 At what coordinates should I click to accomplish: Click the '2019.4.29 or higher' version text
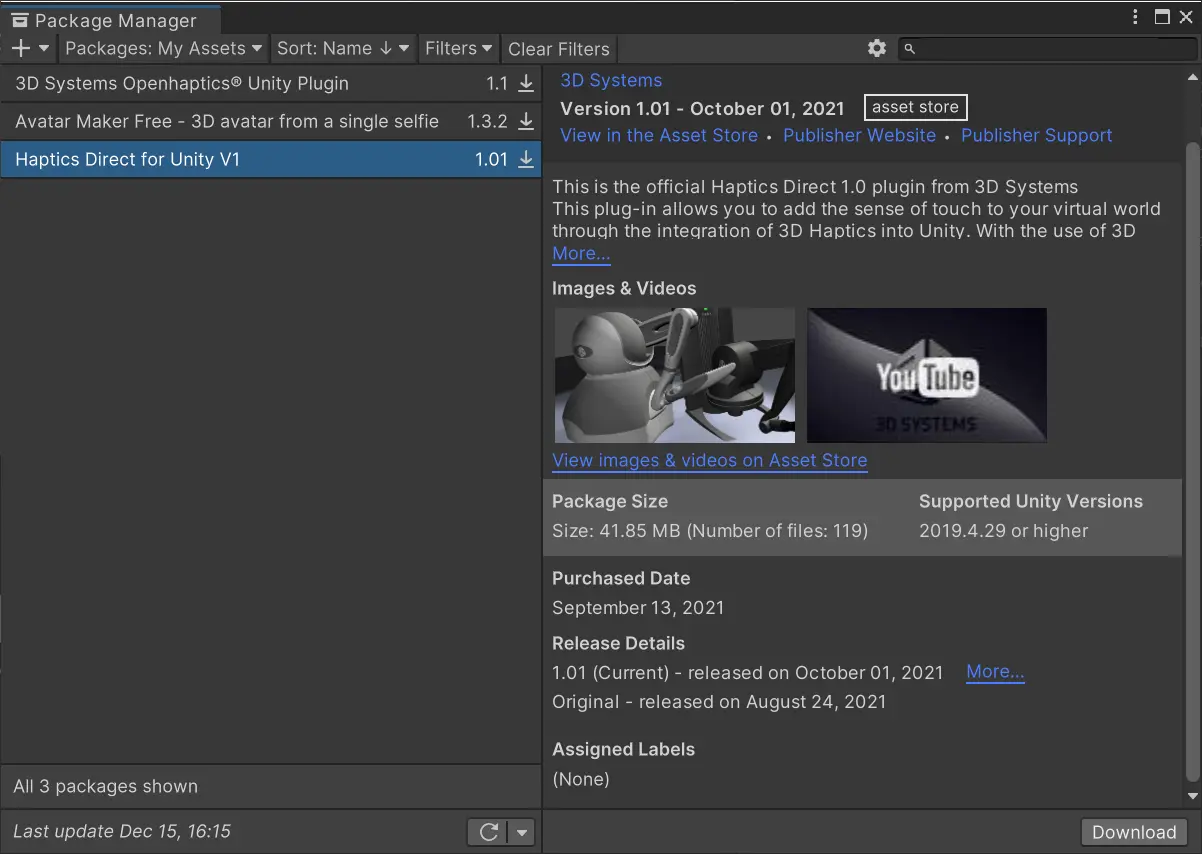pos(1004,531)
